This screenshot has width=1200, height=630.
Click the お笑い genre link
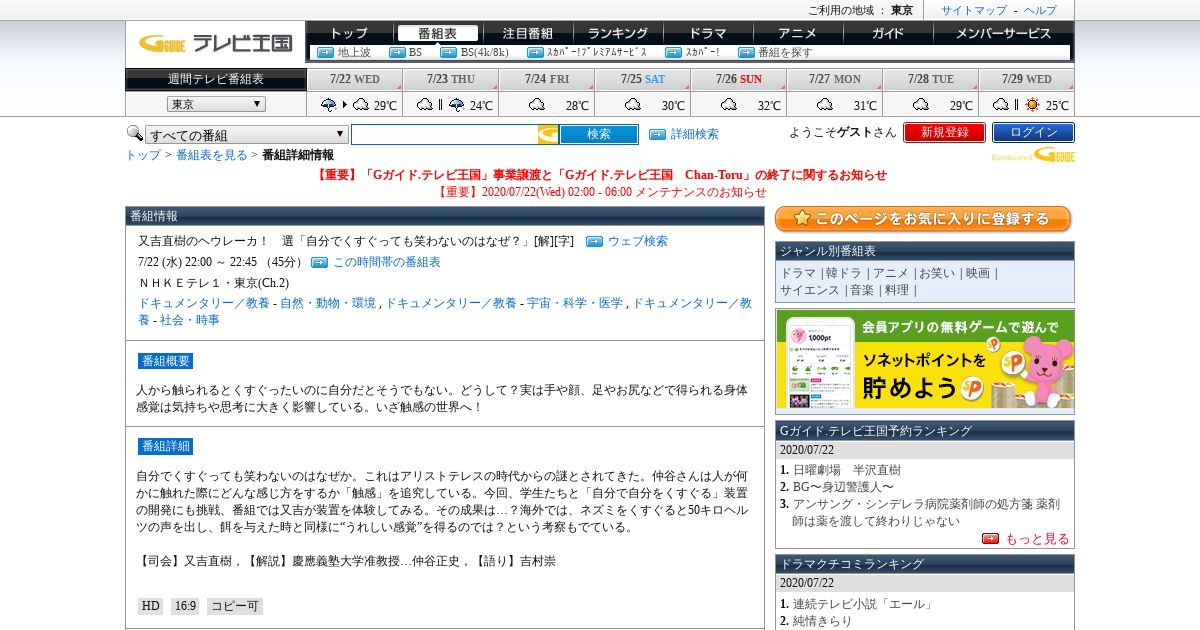coord(937,273)
